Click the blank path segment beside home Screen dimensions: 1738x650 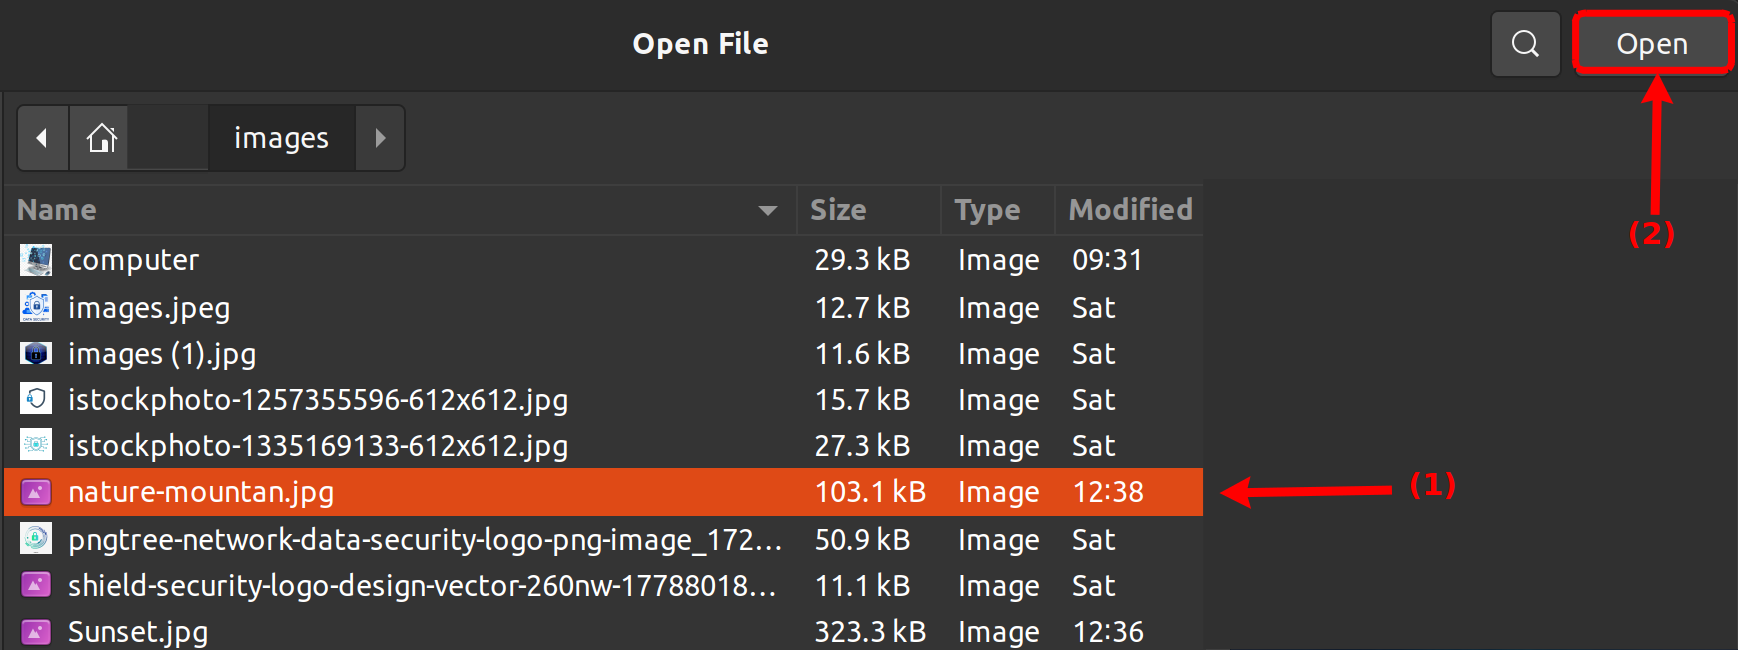(168, 138)
